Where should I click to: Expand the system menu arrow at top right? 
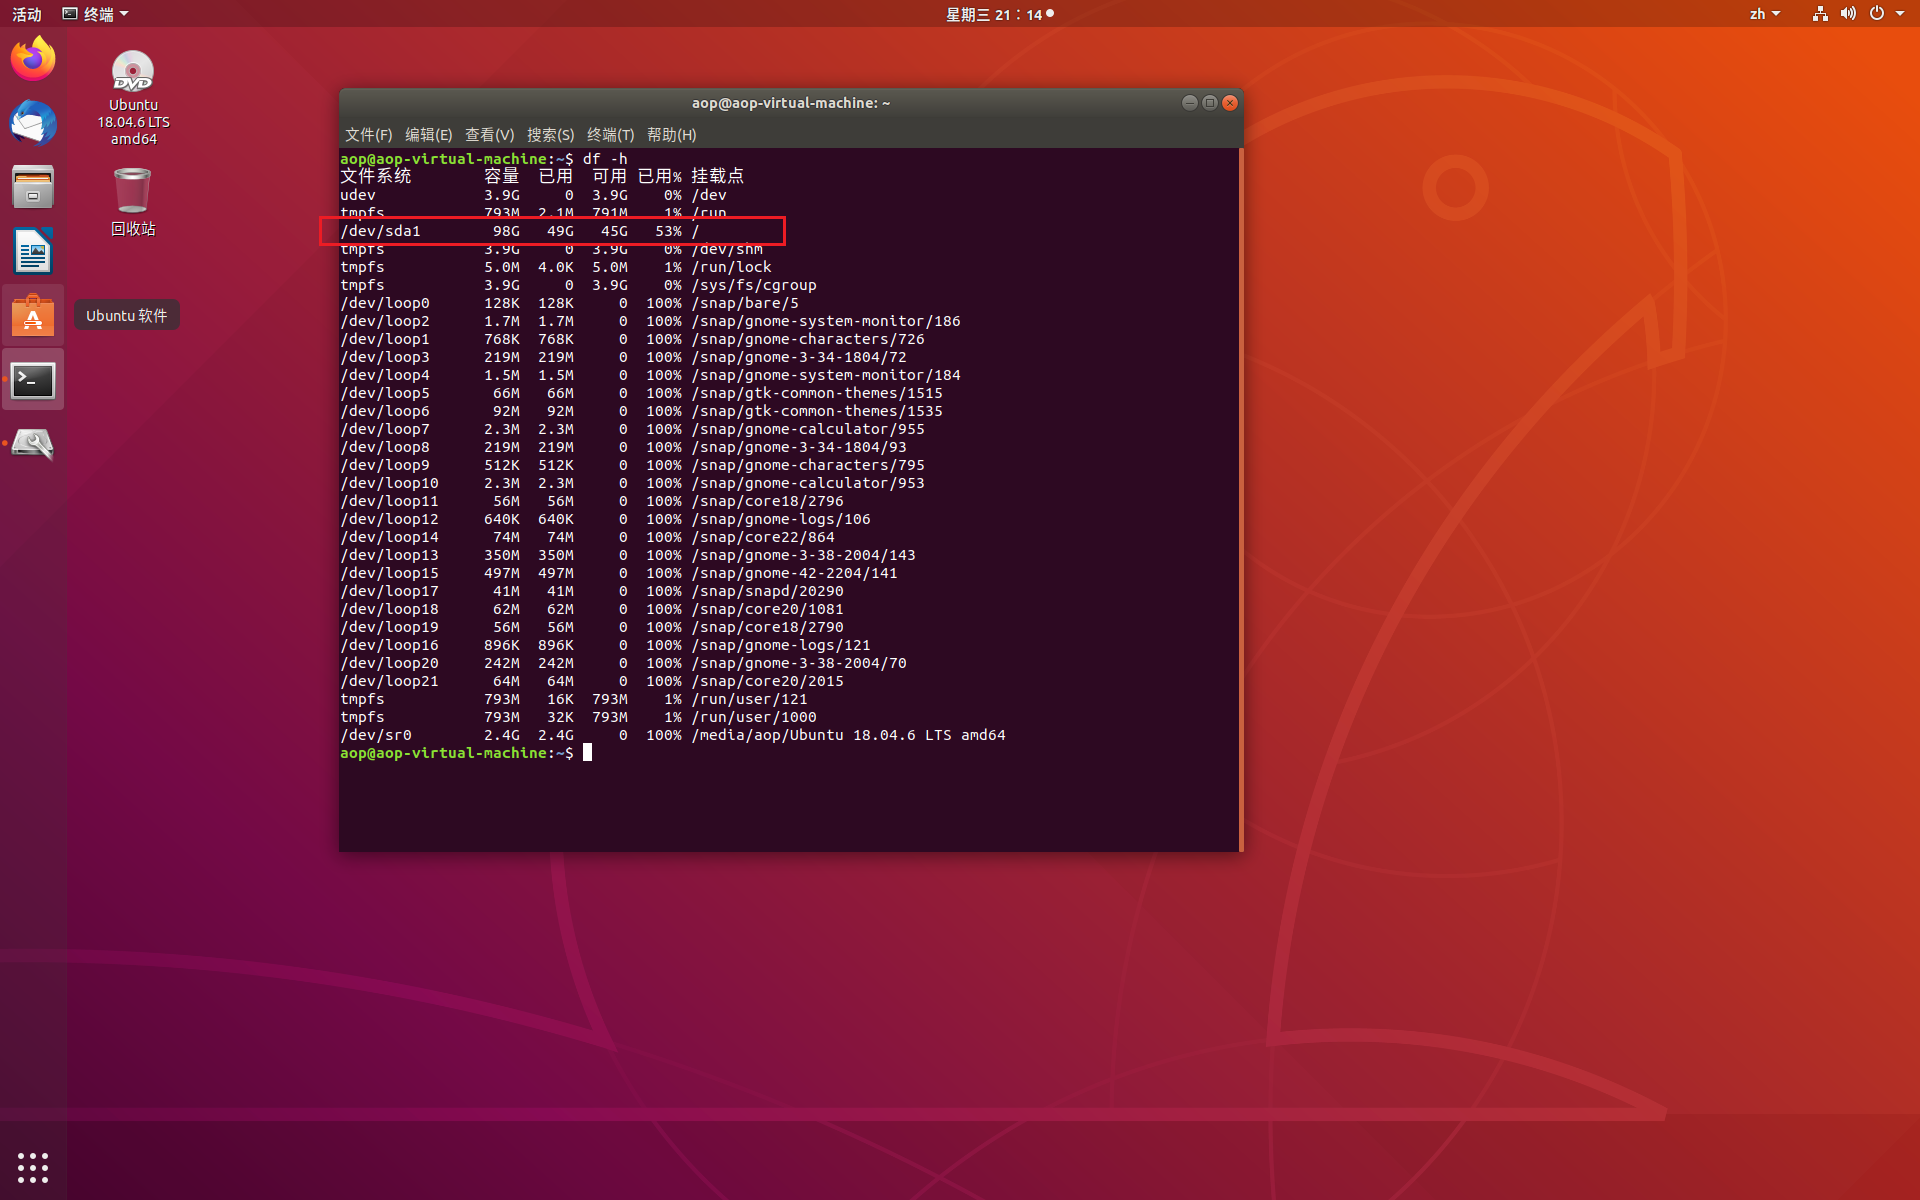[1900, 14]
